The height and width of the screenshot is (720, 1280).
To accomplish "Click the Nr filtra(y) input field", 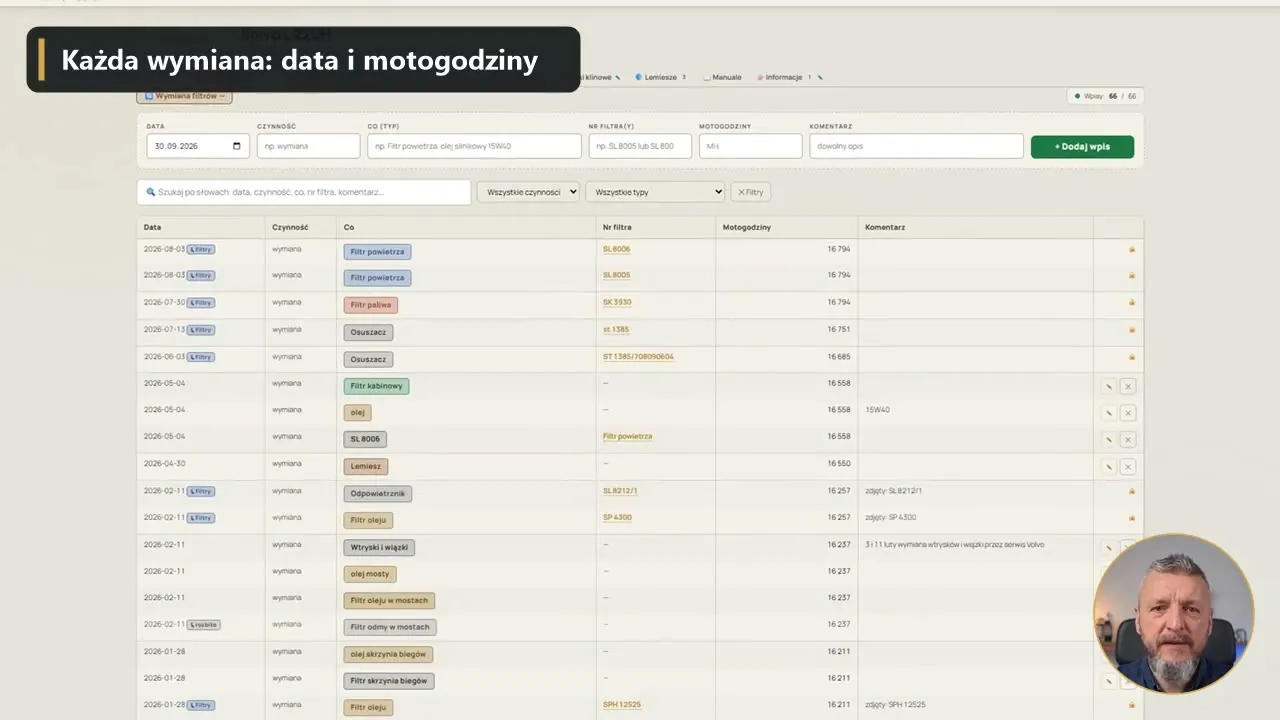I will pyautogui.click(x=640, y=146).
